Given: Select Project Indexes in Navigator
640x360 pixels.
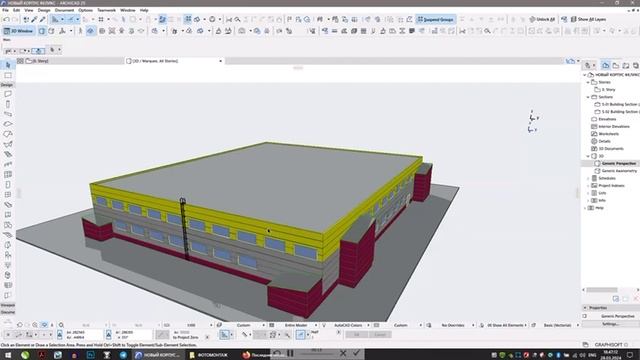Looking at the screenshot, I should click(611, 186).
